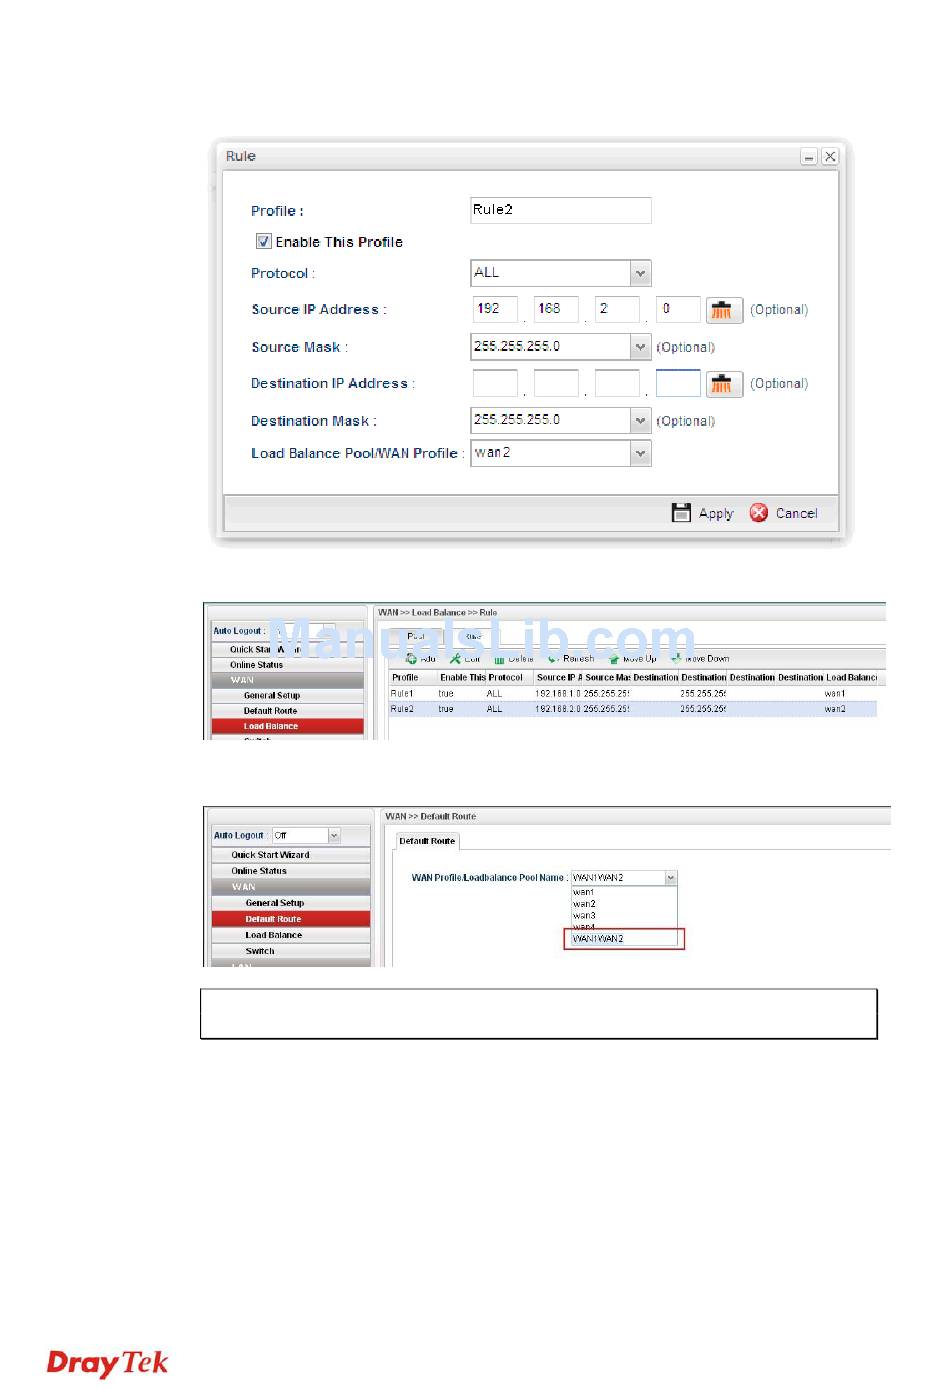Click the red Cancel icon
Image resolution: width=950 pixels, height=1387 pixels.
(x=759, y=513)
